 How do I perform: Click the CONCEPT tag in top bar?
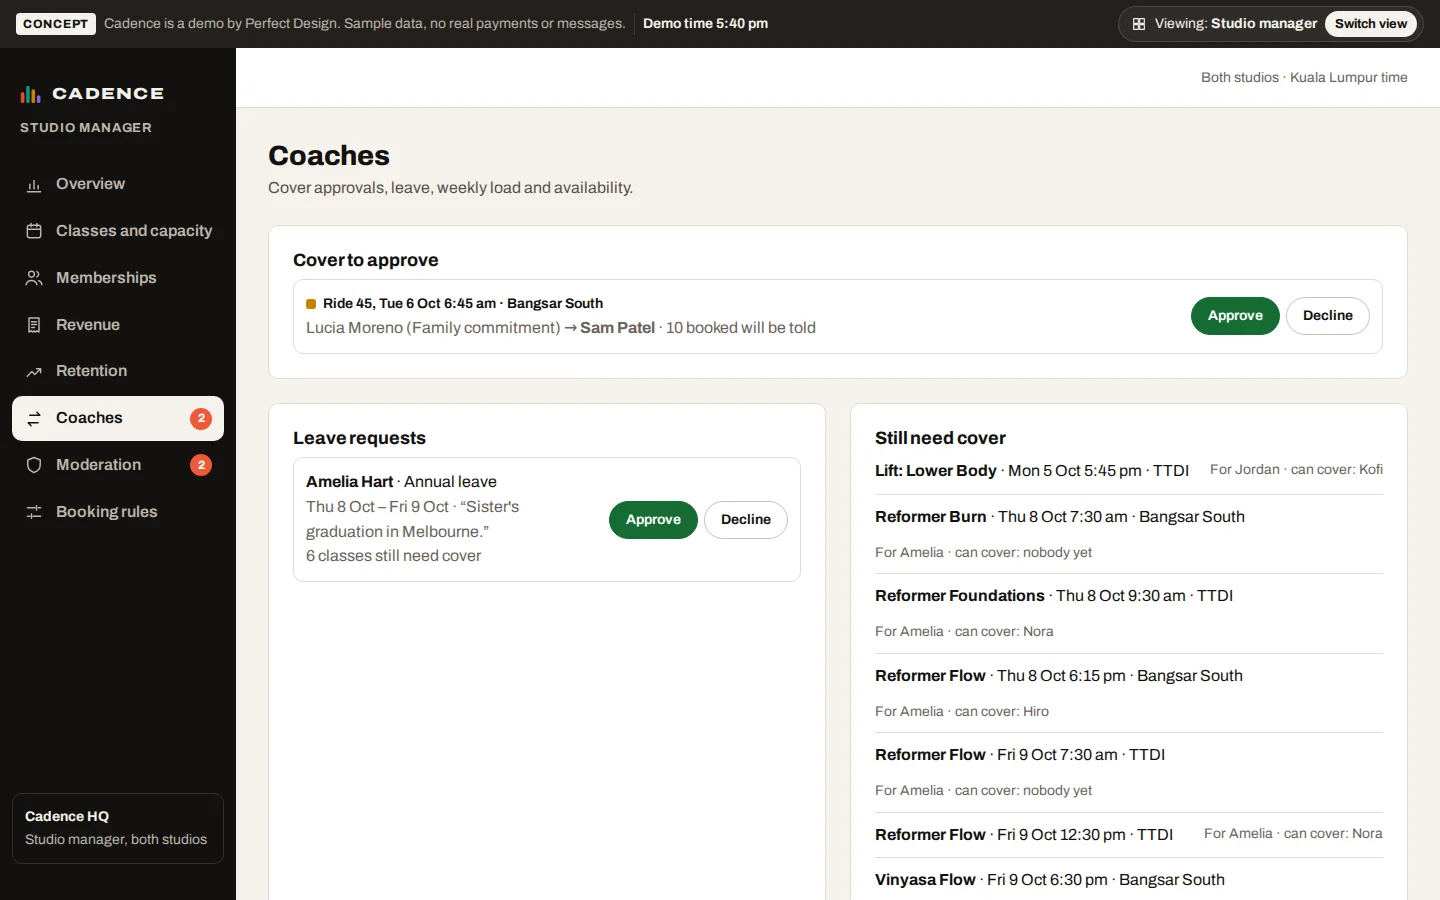click(x=56, y=24)
